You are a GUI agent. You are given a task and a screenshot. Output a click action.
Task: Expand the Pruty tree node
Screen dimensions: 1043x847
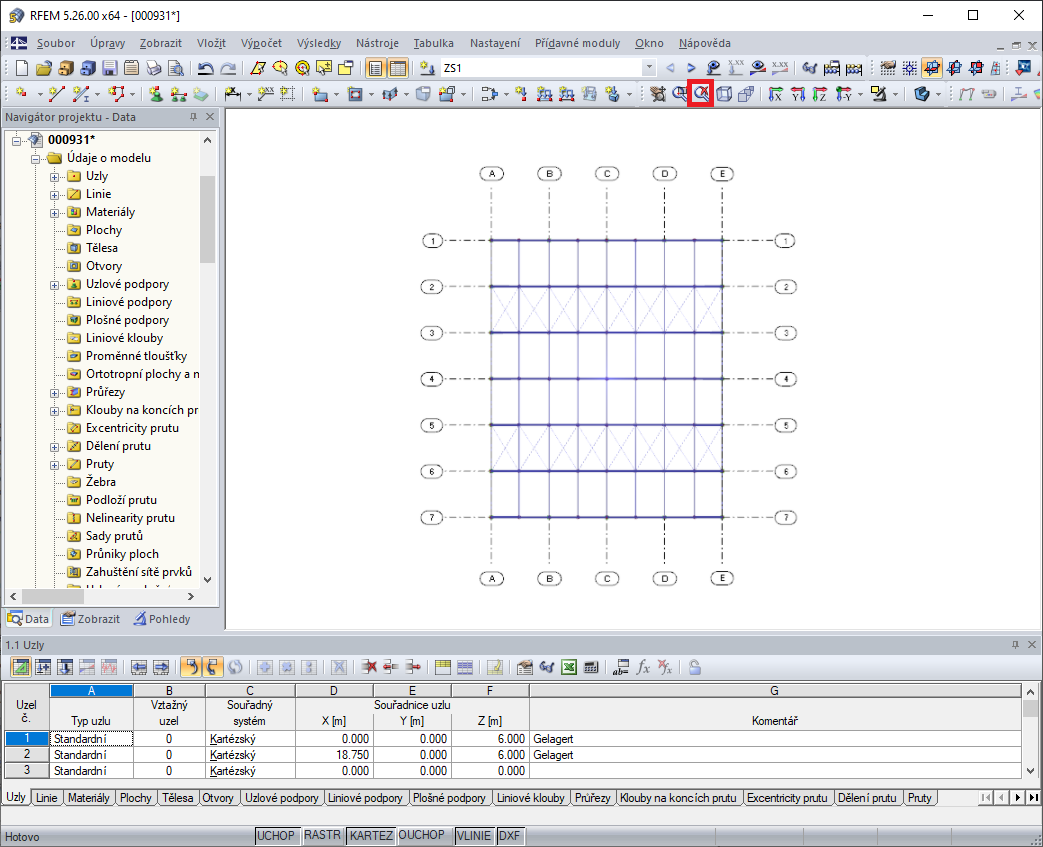(55, 464)
